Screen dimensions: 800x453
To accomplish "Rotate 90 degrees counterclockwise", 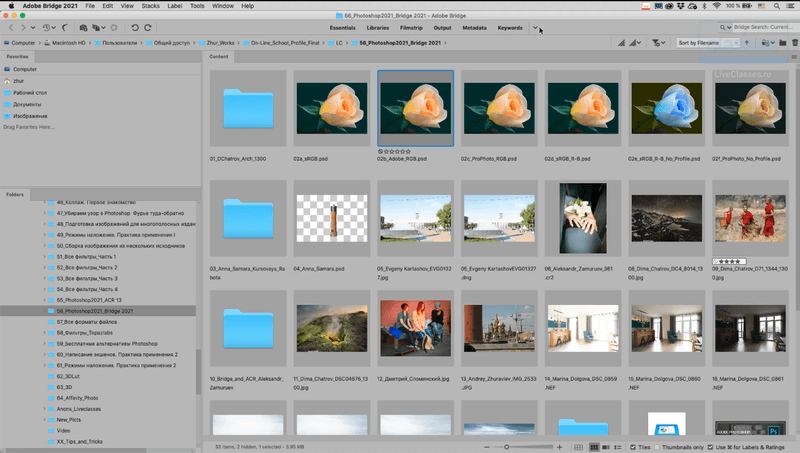I will 135,28.
